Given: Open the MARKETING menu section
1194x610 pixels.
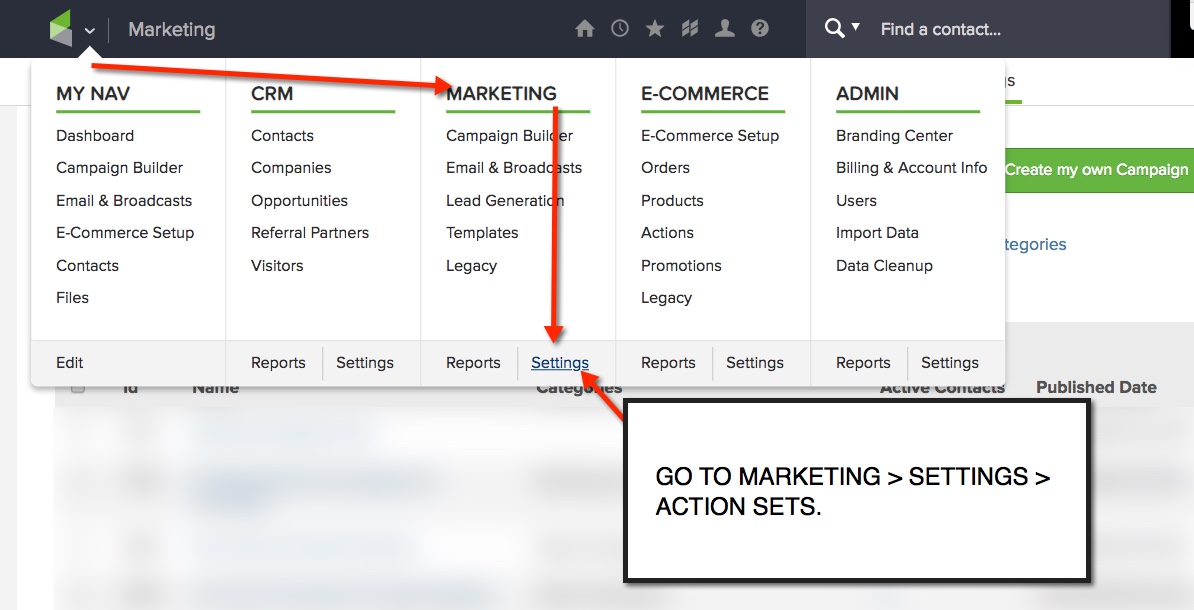Looking at the screenshot, I should tap(501, 93).
